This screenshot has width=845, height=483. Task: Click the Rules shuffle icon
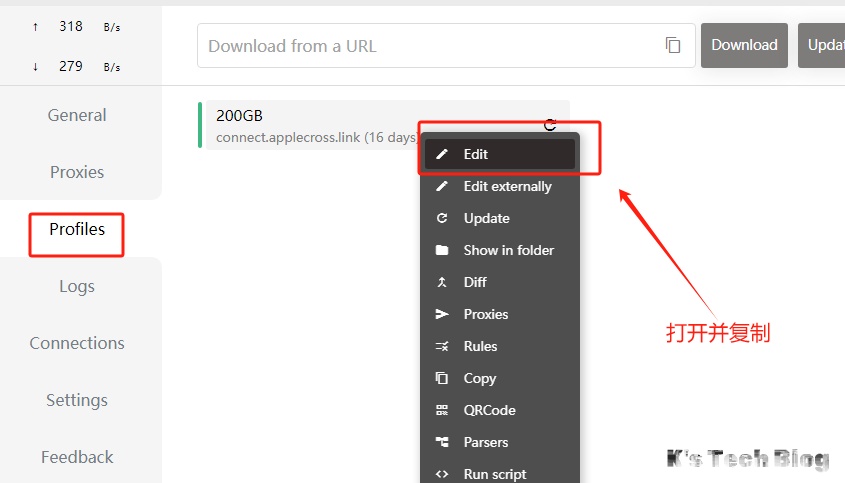click(x=442, y=346)
